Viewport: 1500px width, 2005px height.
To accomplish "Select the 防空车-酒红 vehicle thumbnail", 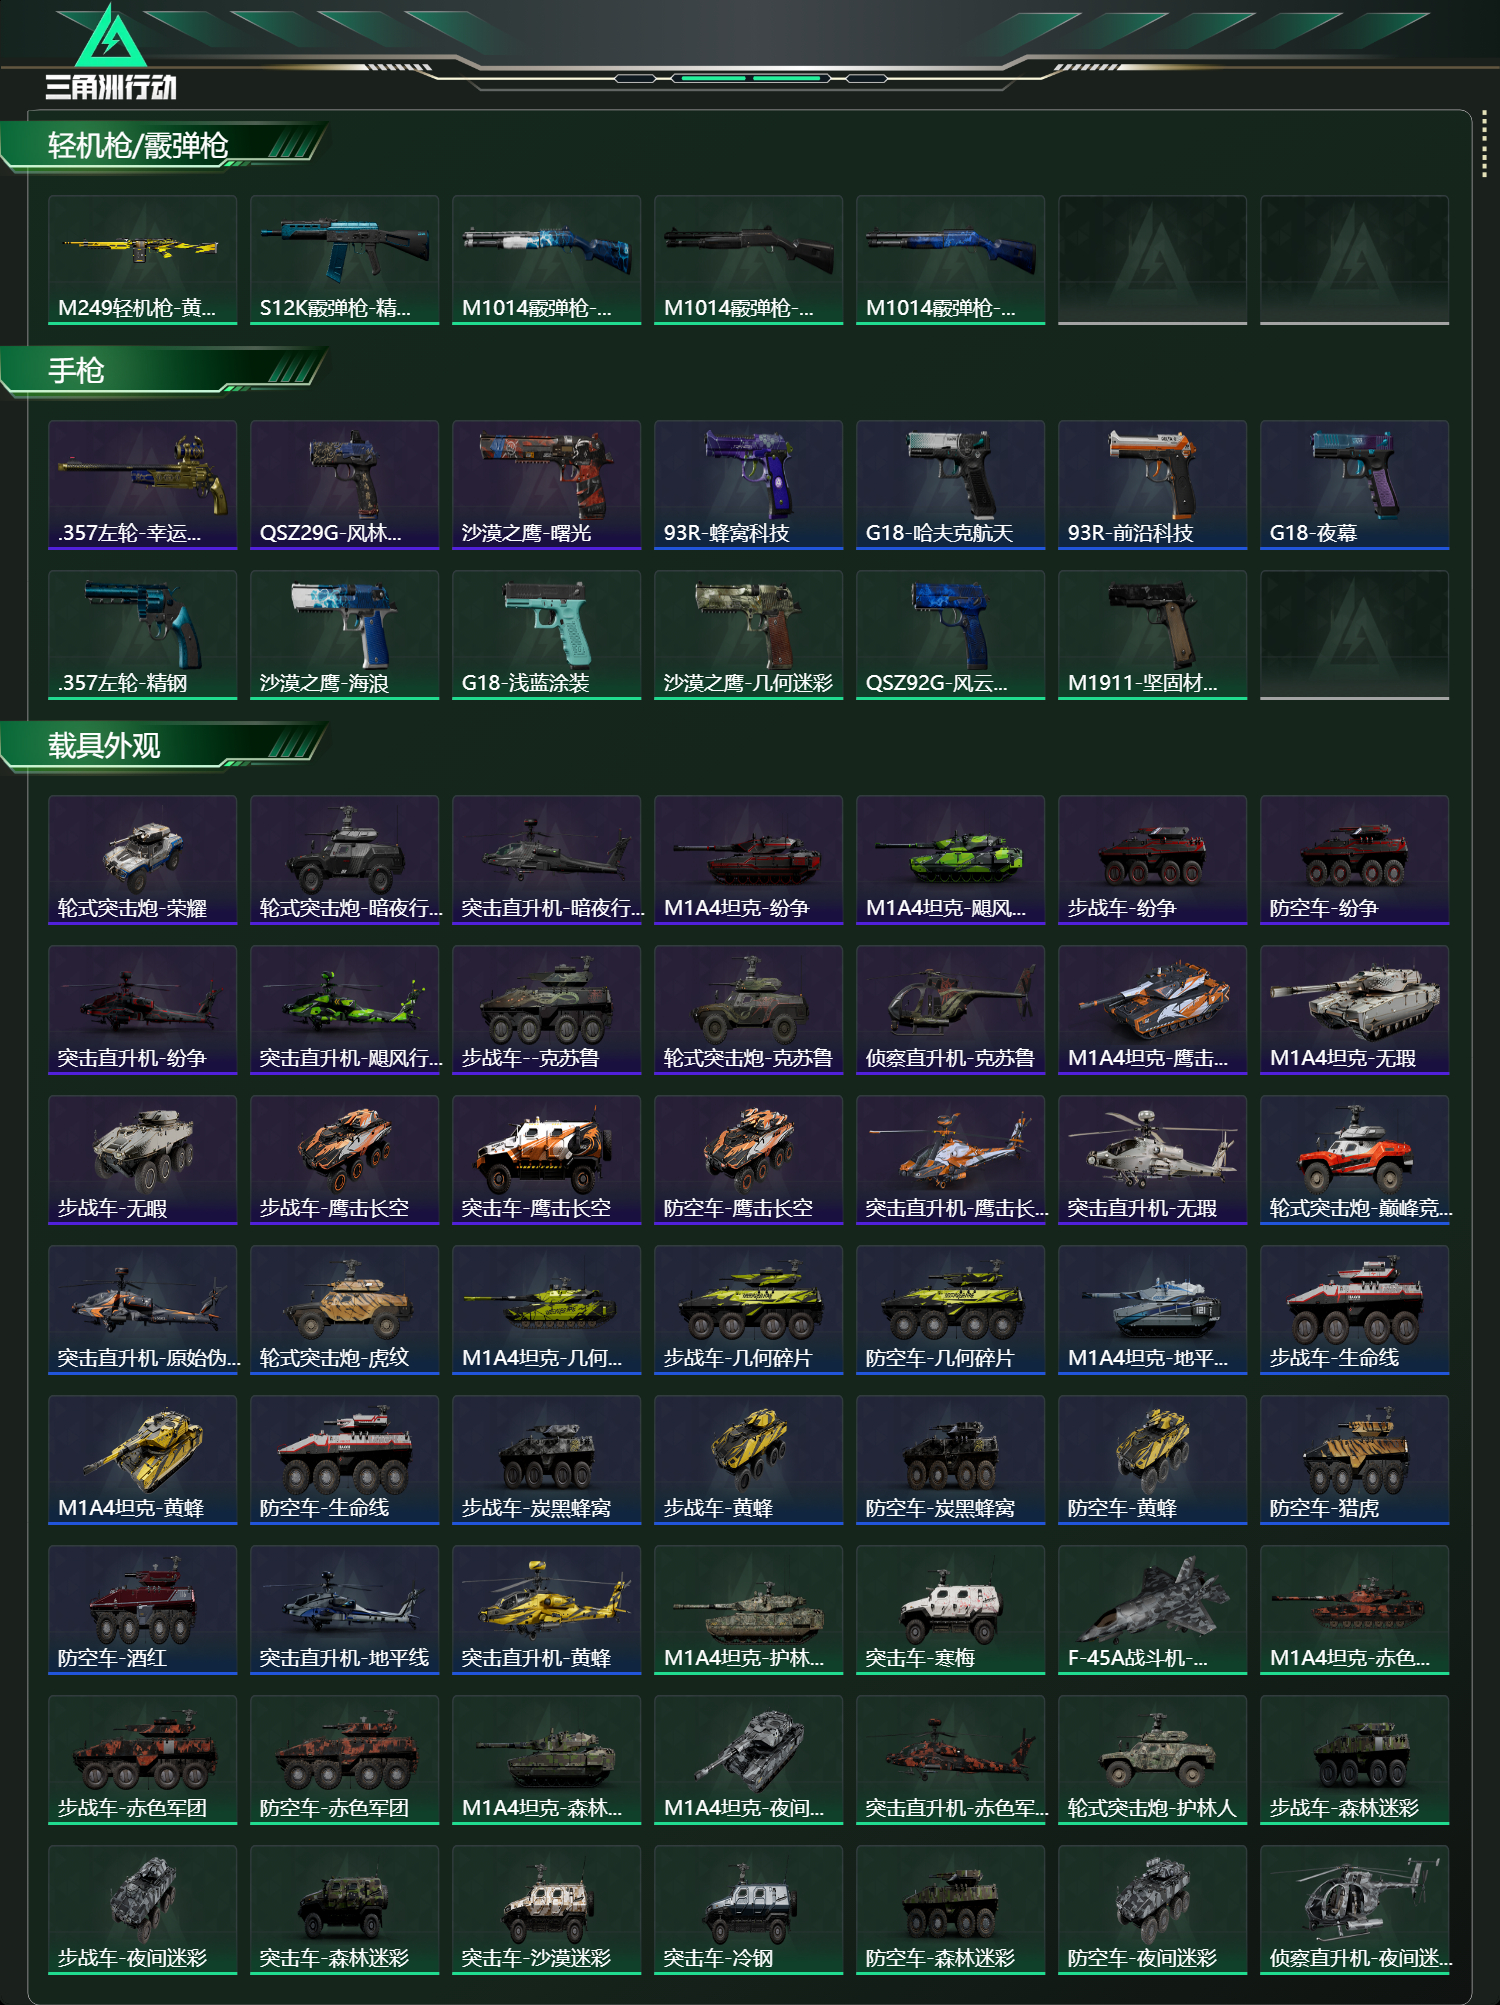I will [x=142, y=1610].
